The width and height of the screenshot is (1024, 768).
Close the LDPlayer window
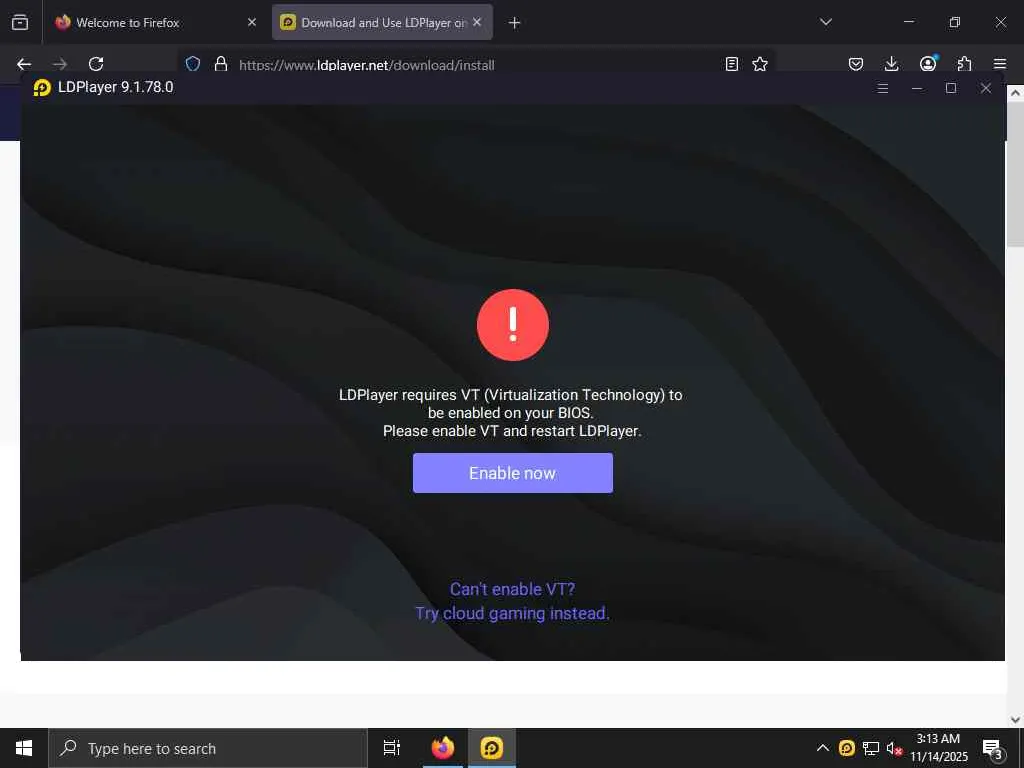(985, 88)
